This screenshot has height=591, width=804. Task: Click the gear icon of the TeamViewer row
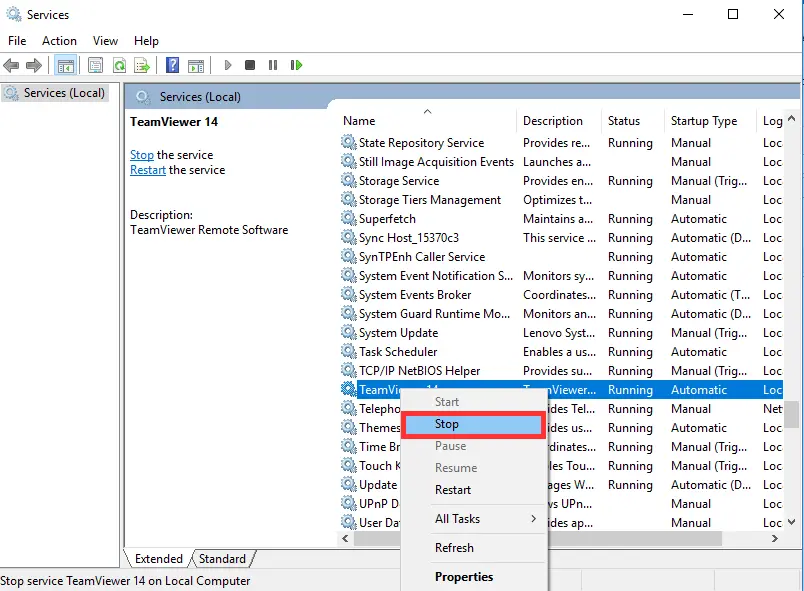click(349, 389)
